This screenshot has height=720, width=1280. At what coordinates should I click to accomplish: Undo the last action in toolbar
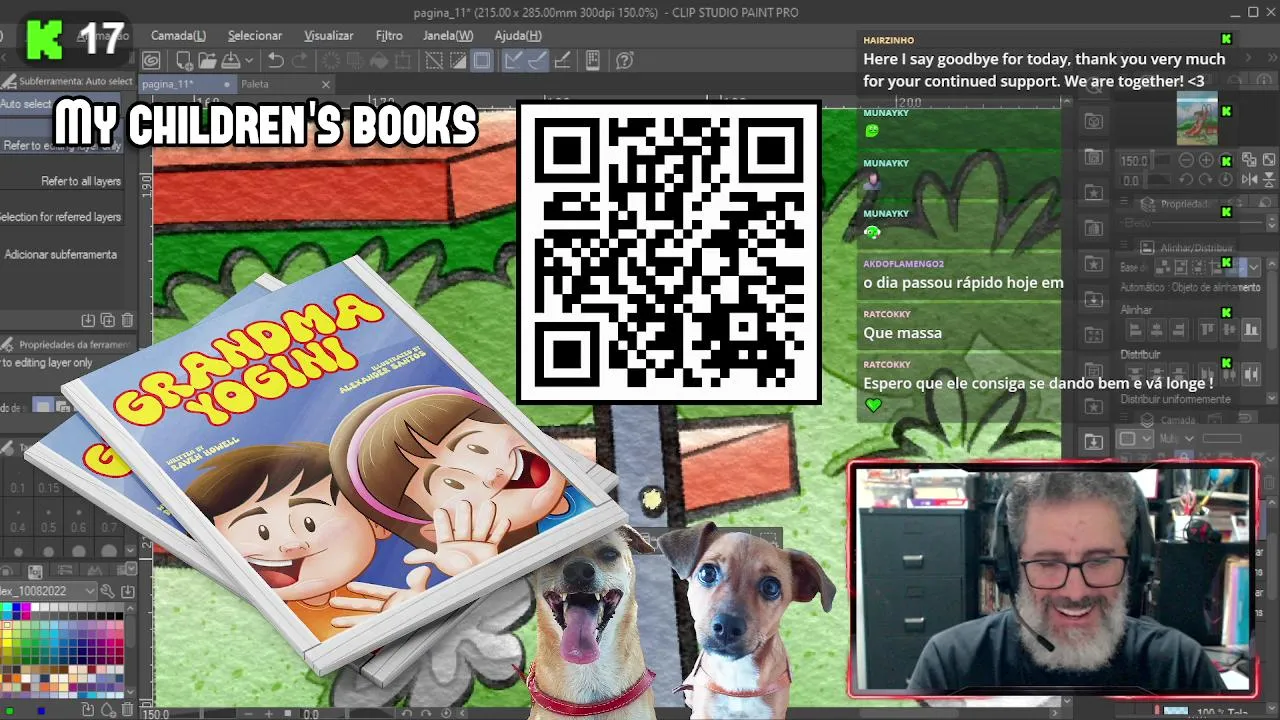click(276, 61)
